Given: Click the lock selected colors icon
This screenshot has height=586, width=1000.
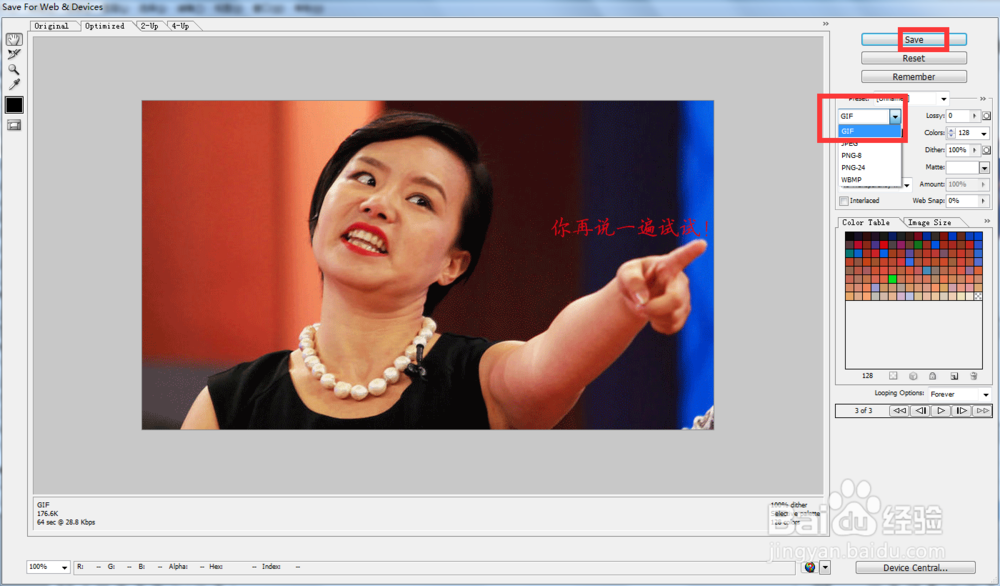Looking at the screenshot, I should [932, 376].
